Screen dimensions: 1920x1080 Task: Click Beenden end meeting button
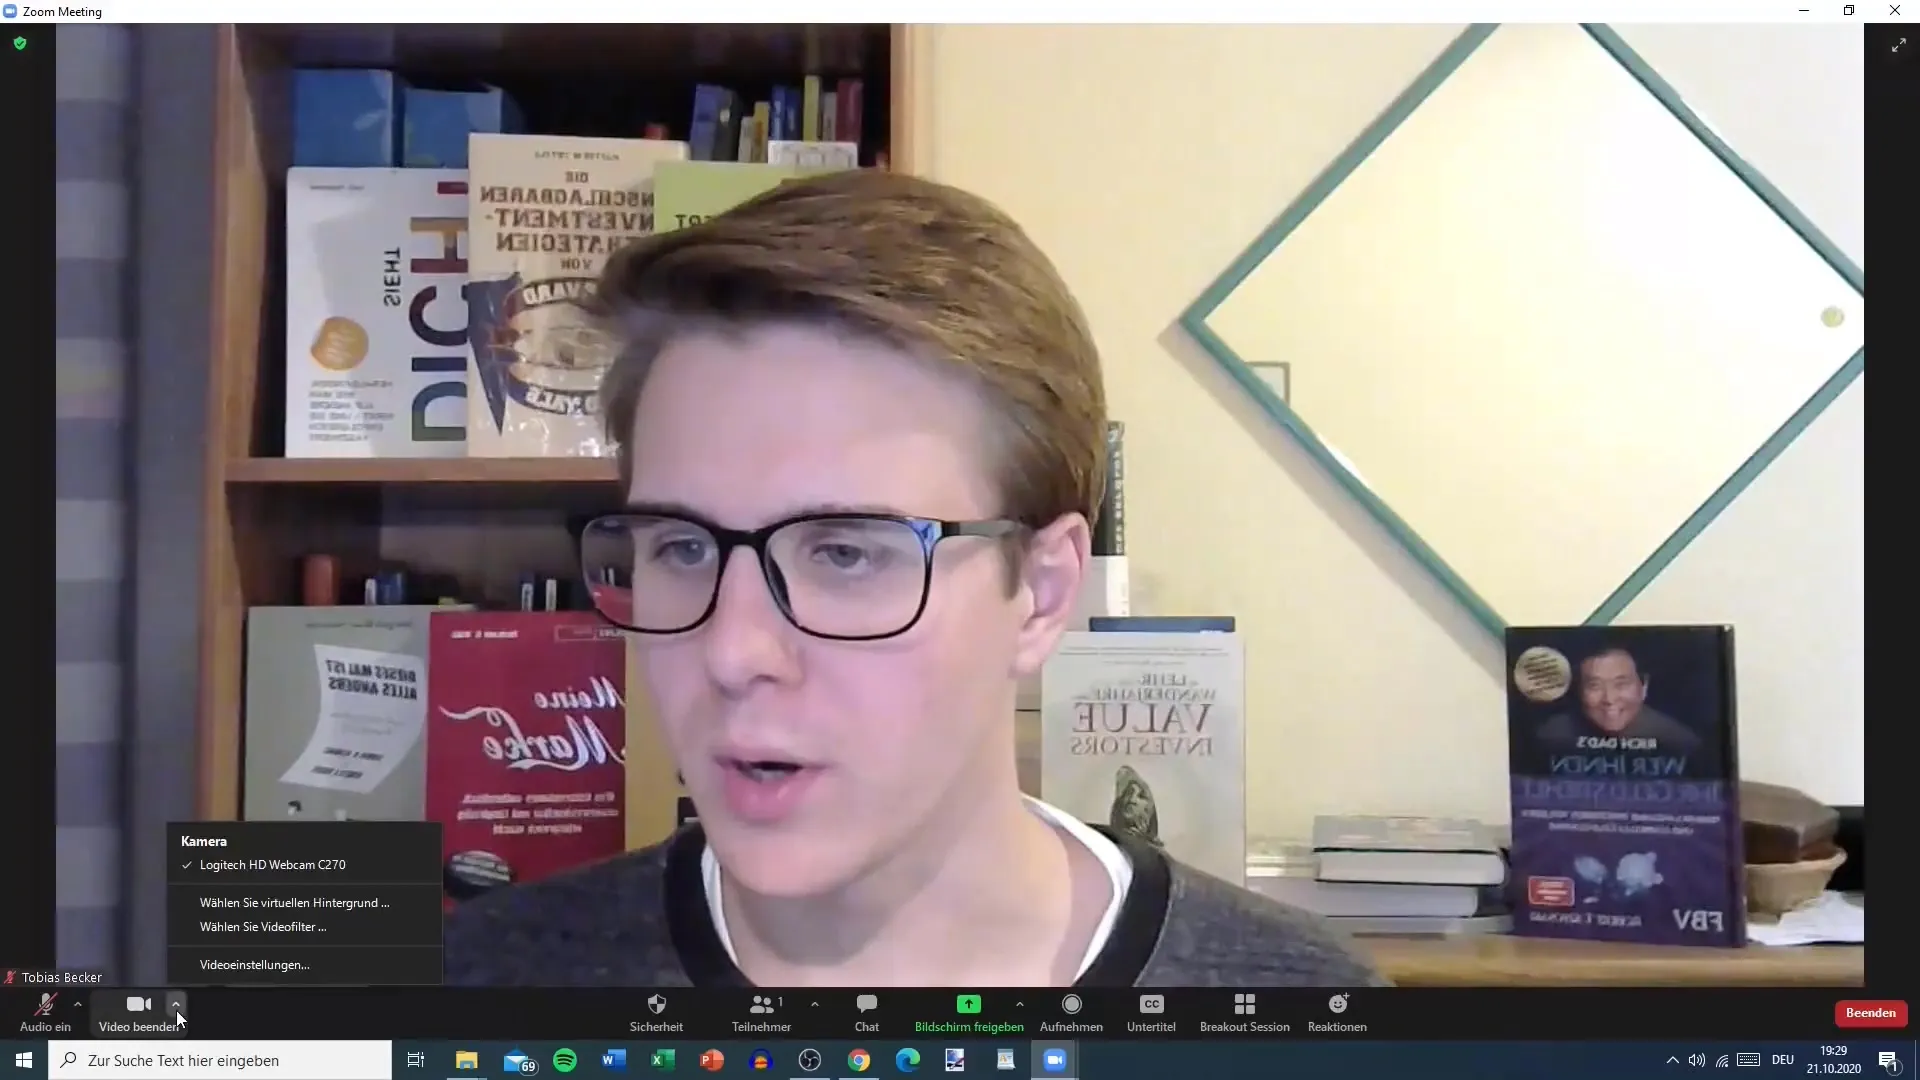tap(1870, 1011)
